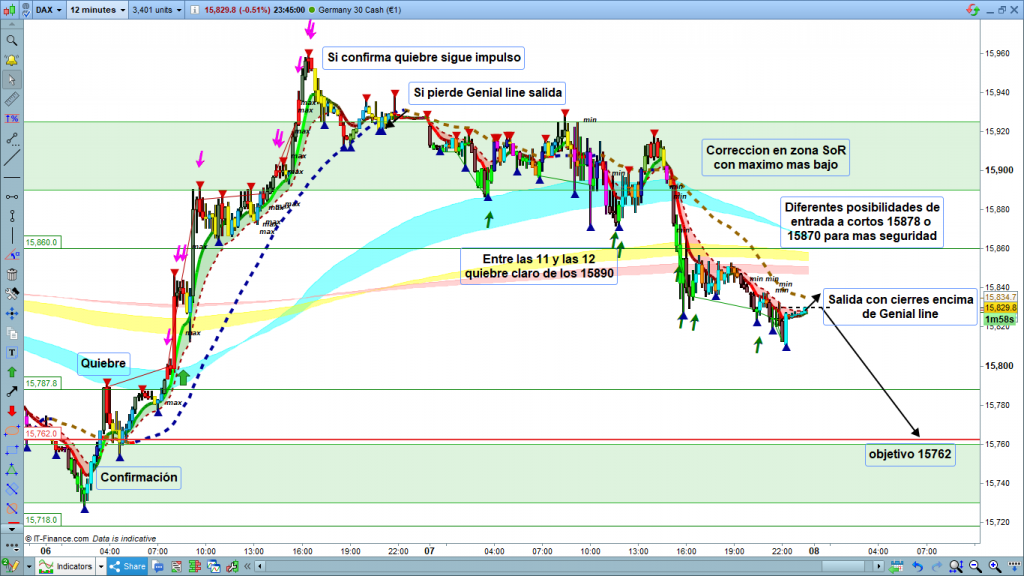1024x576 pixels.
Task: Open the DAX instrument dropdown
Action: (46, 11)
